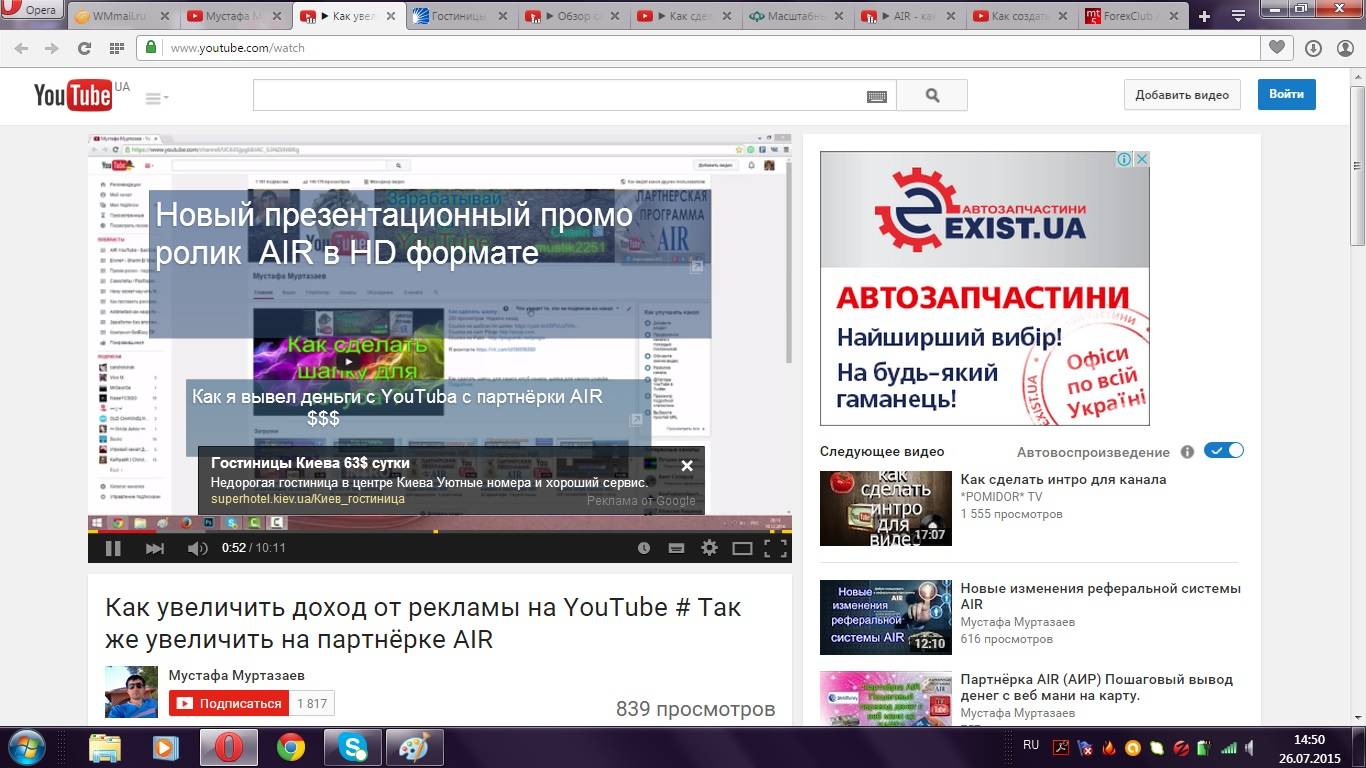The height and width of the screenshot is (768, 1366).
Task: Switch the RU language indicator
Action: pos(1031,746)
